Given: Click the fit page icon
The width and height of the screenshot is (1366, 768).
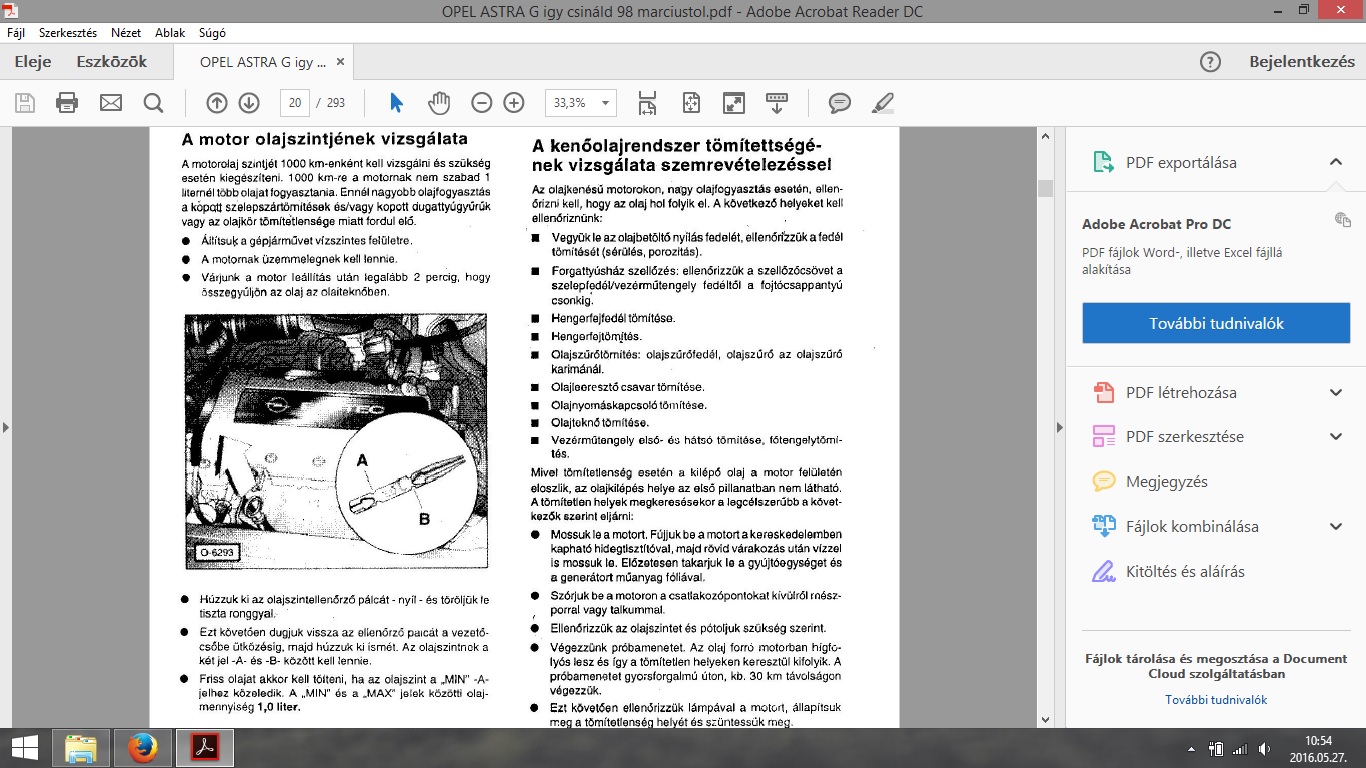Looking at the screenshot, I should coord(691,102).
